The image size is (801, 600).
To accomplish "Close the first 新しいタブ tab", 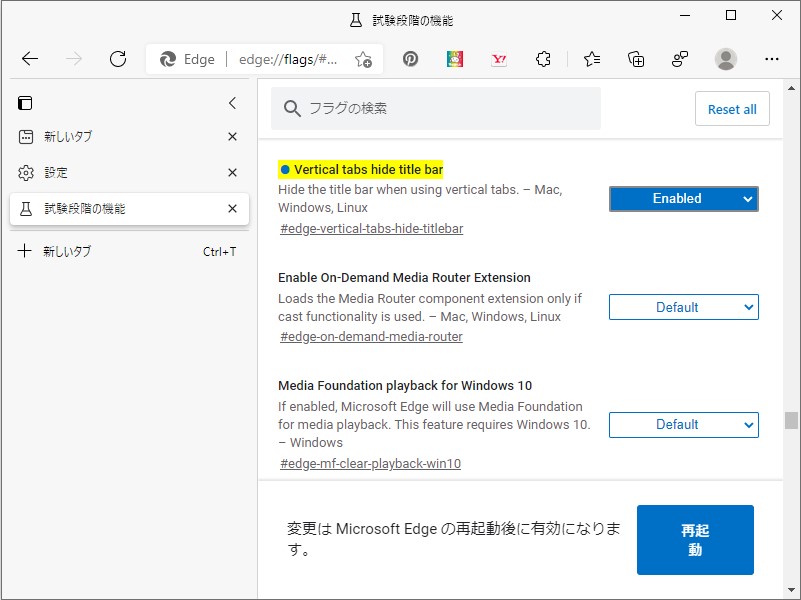I will click(232, 137).
